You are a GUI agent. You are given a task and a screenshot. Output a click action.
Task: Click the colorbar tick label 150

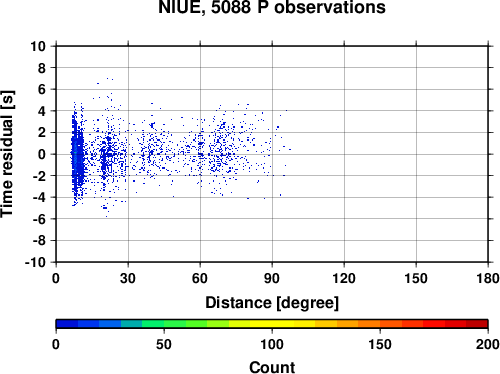click(380, 344)
